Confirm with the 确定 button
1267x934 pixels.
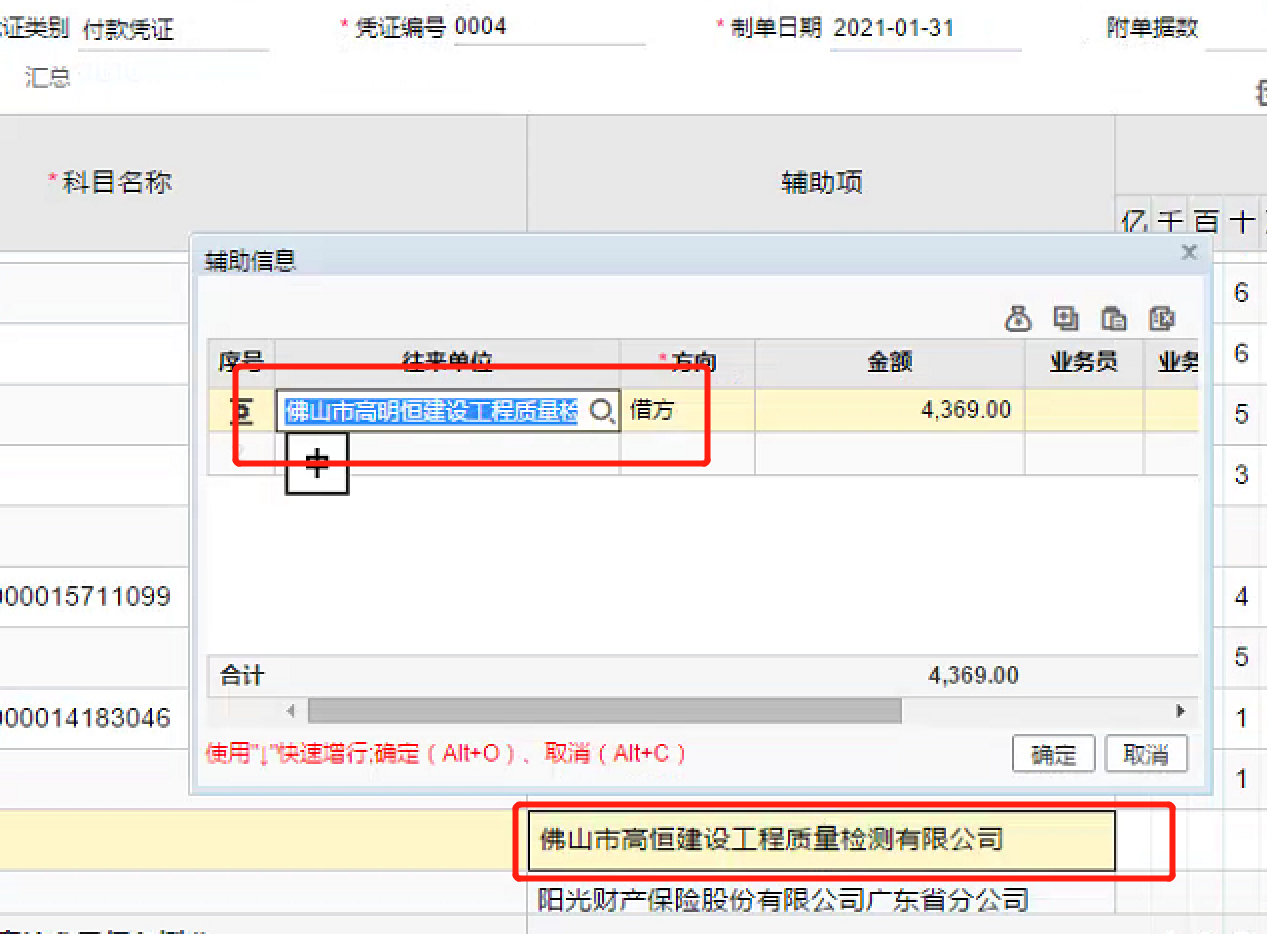coord(1054,754)
